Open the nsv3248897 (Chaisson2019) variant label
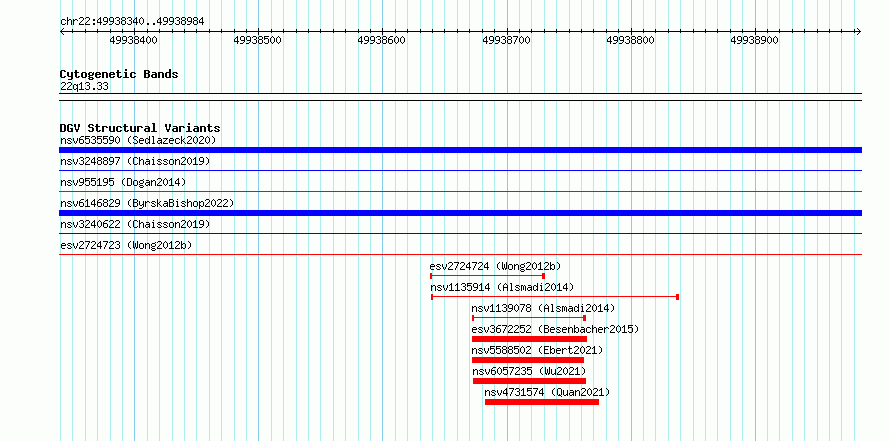This screenshot has height=441, width=890. (135, 161)
